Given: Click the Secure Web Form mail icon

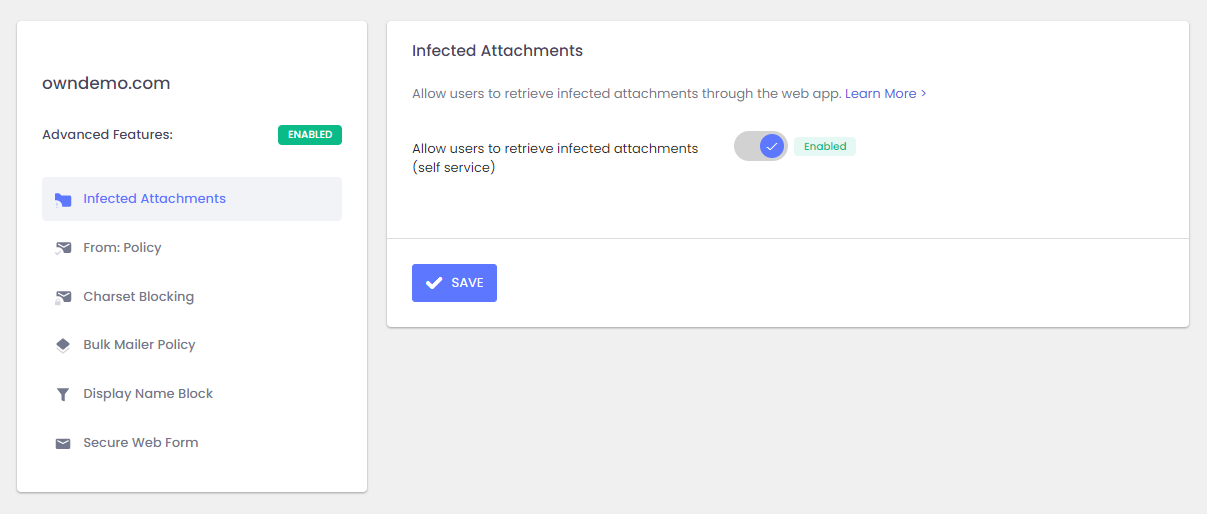Looking at the screenshot, I should (x=63, y=443).
